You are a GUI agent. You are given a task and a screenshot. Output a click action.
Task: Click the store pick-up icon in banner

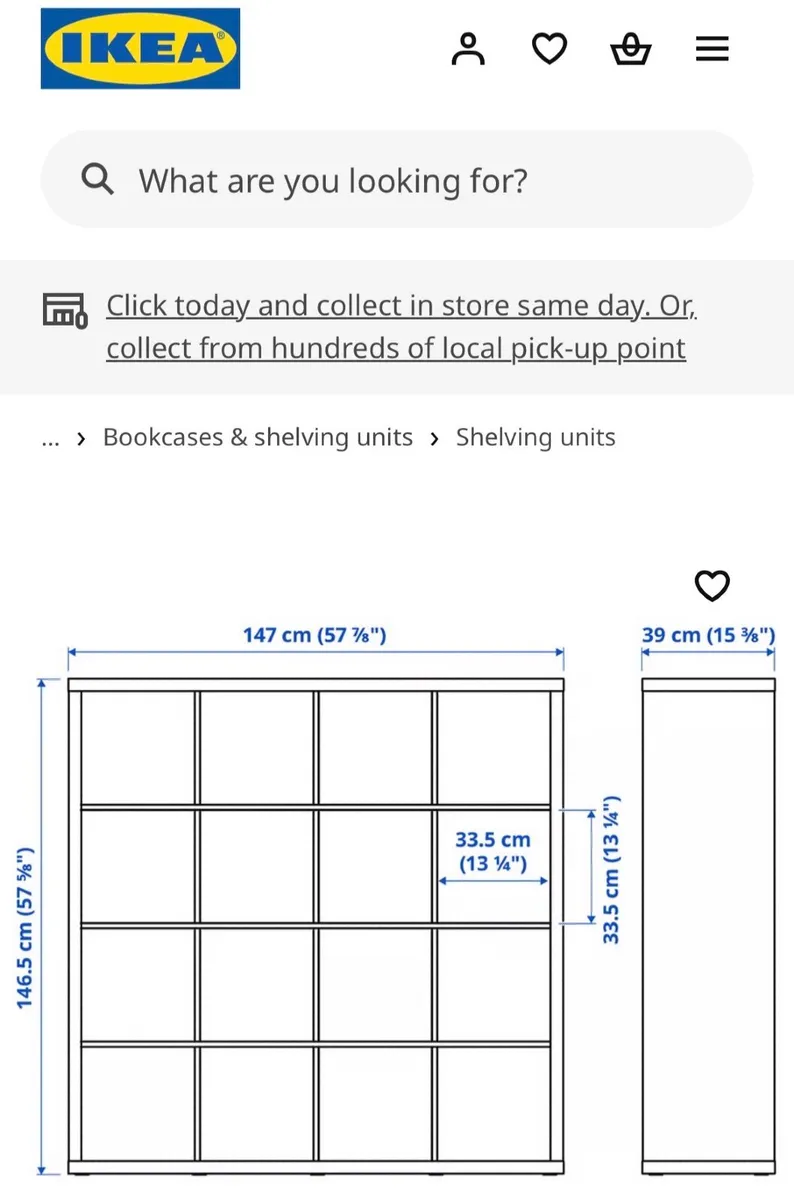point(65,309)
